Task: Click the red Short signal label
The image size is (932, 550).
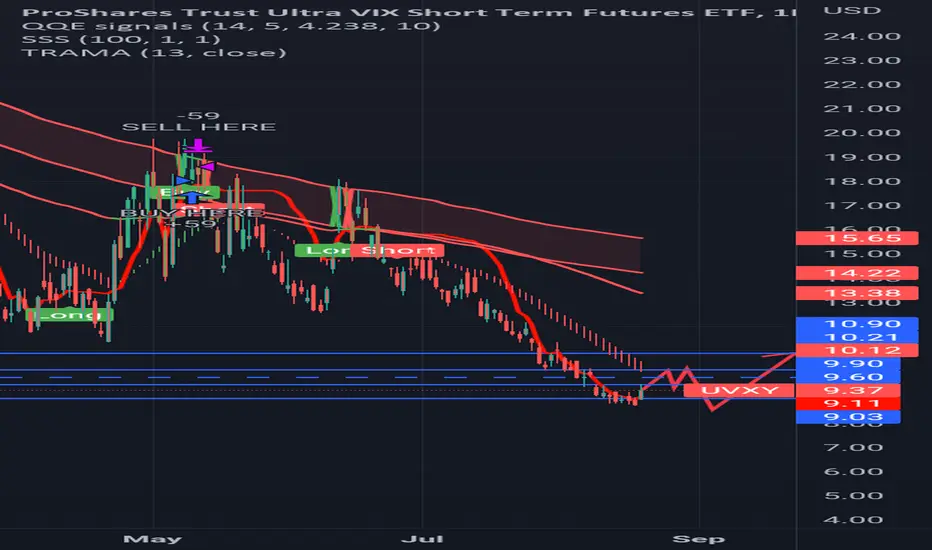Action: coord(397,251)
